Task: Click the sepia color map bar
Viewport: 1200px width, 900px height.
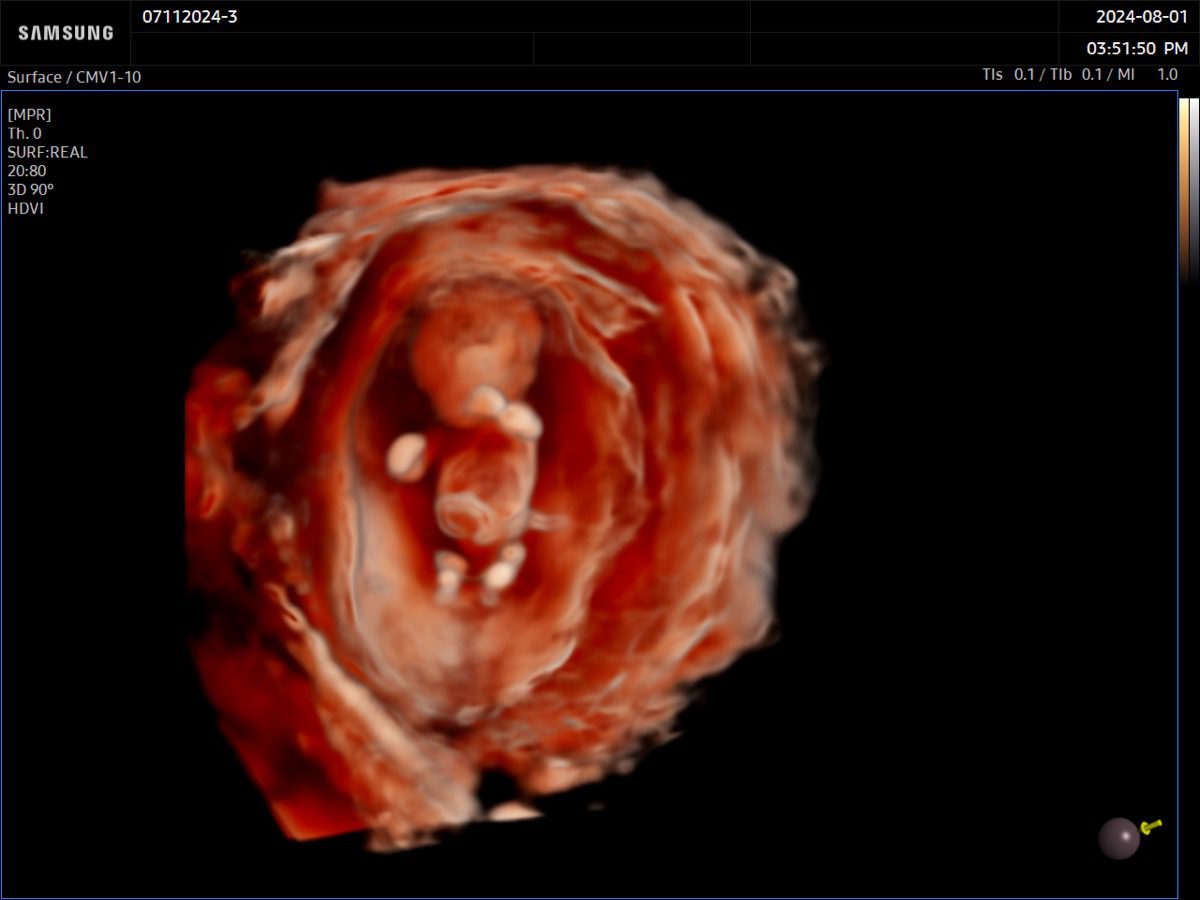Action: [x=1183, y=190]
